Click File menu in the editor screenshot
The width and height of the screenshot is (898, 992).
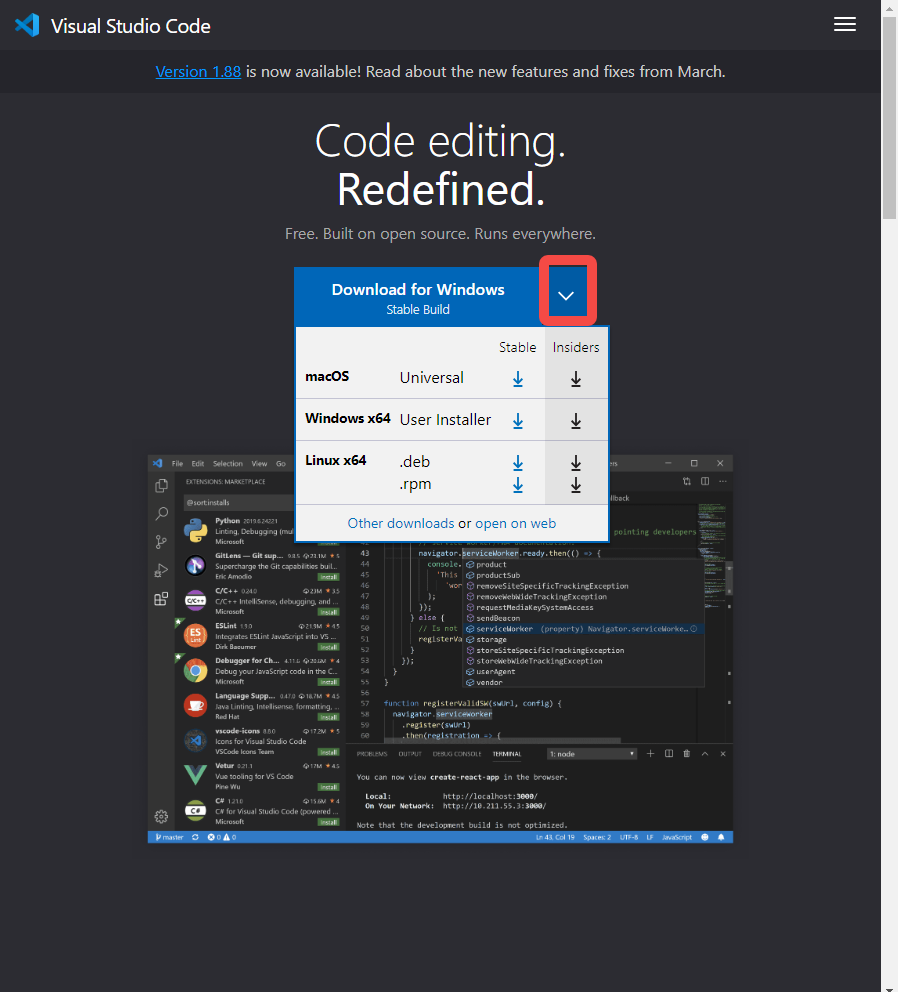pyautogui.click(x=177, y=464)
